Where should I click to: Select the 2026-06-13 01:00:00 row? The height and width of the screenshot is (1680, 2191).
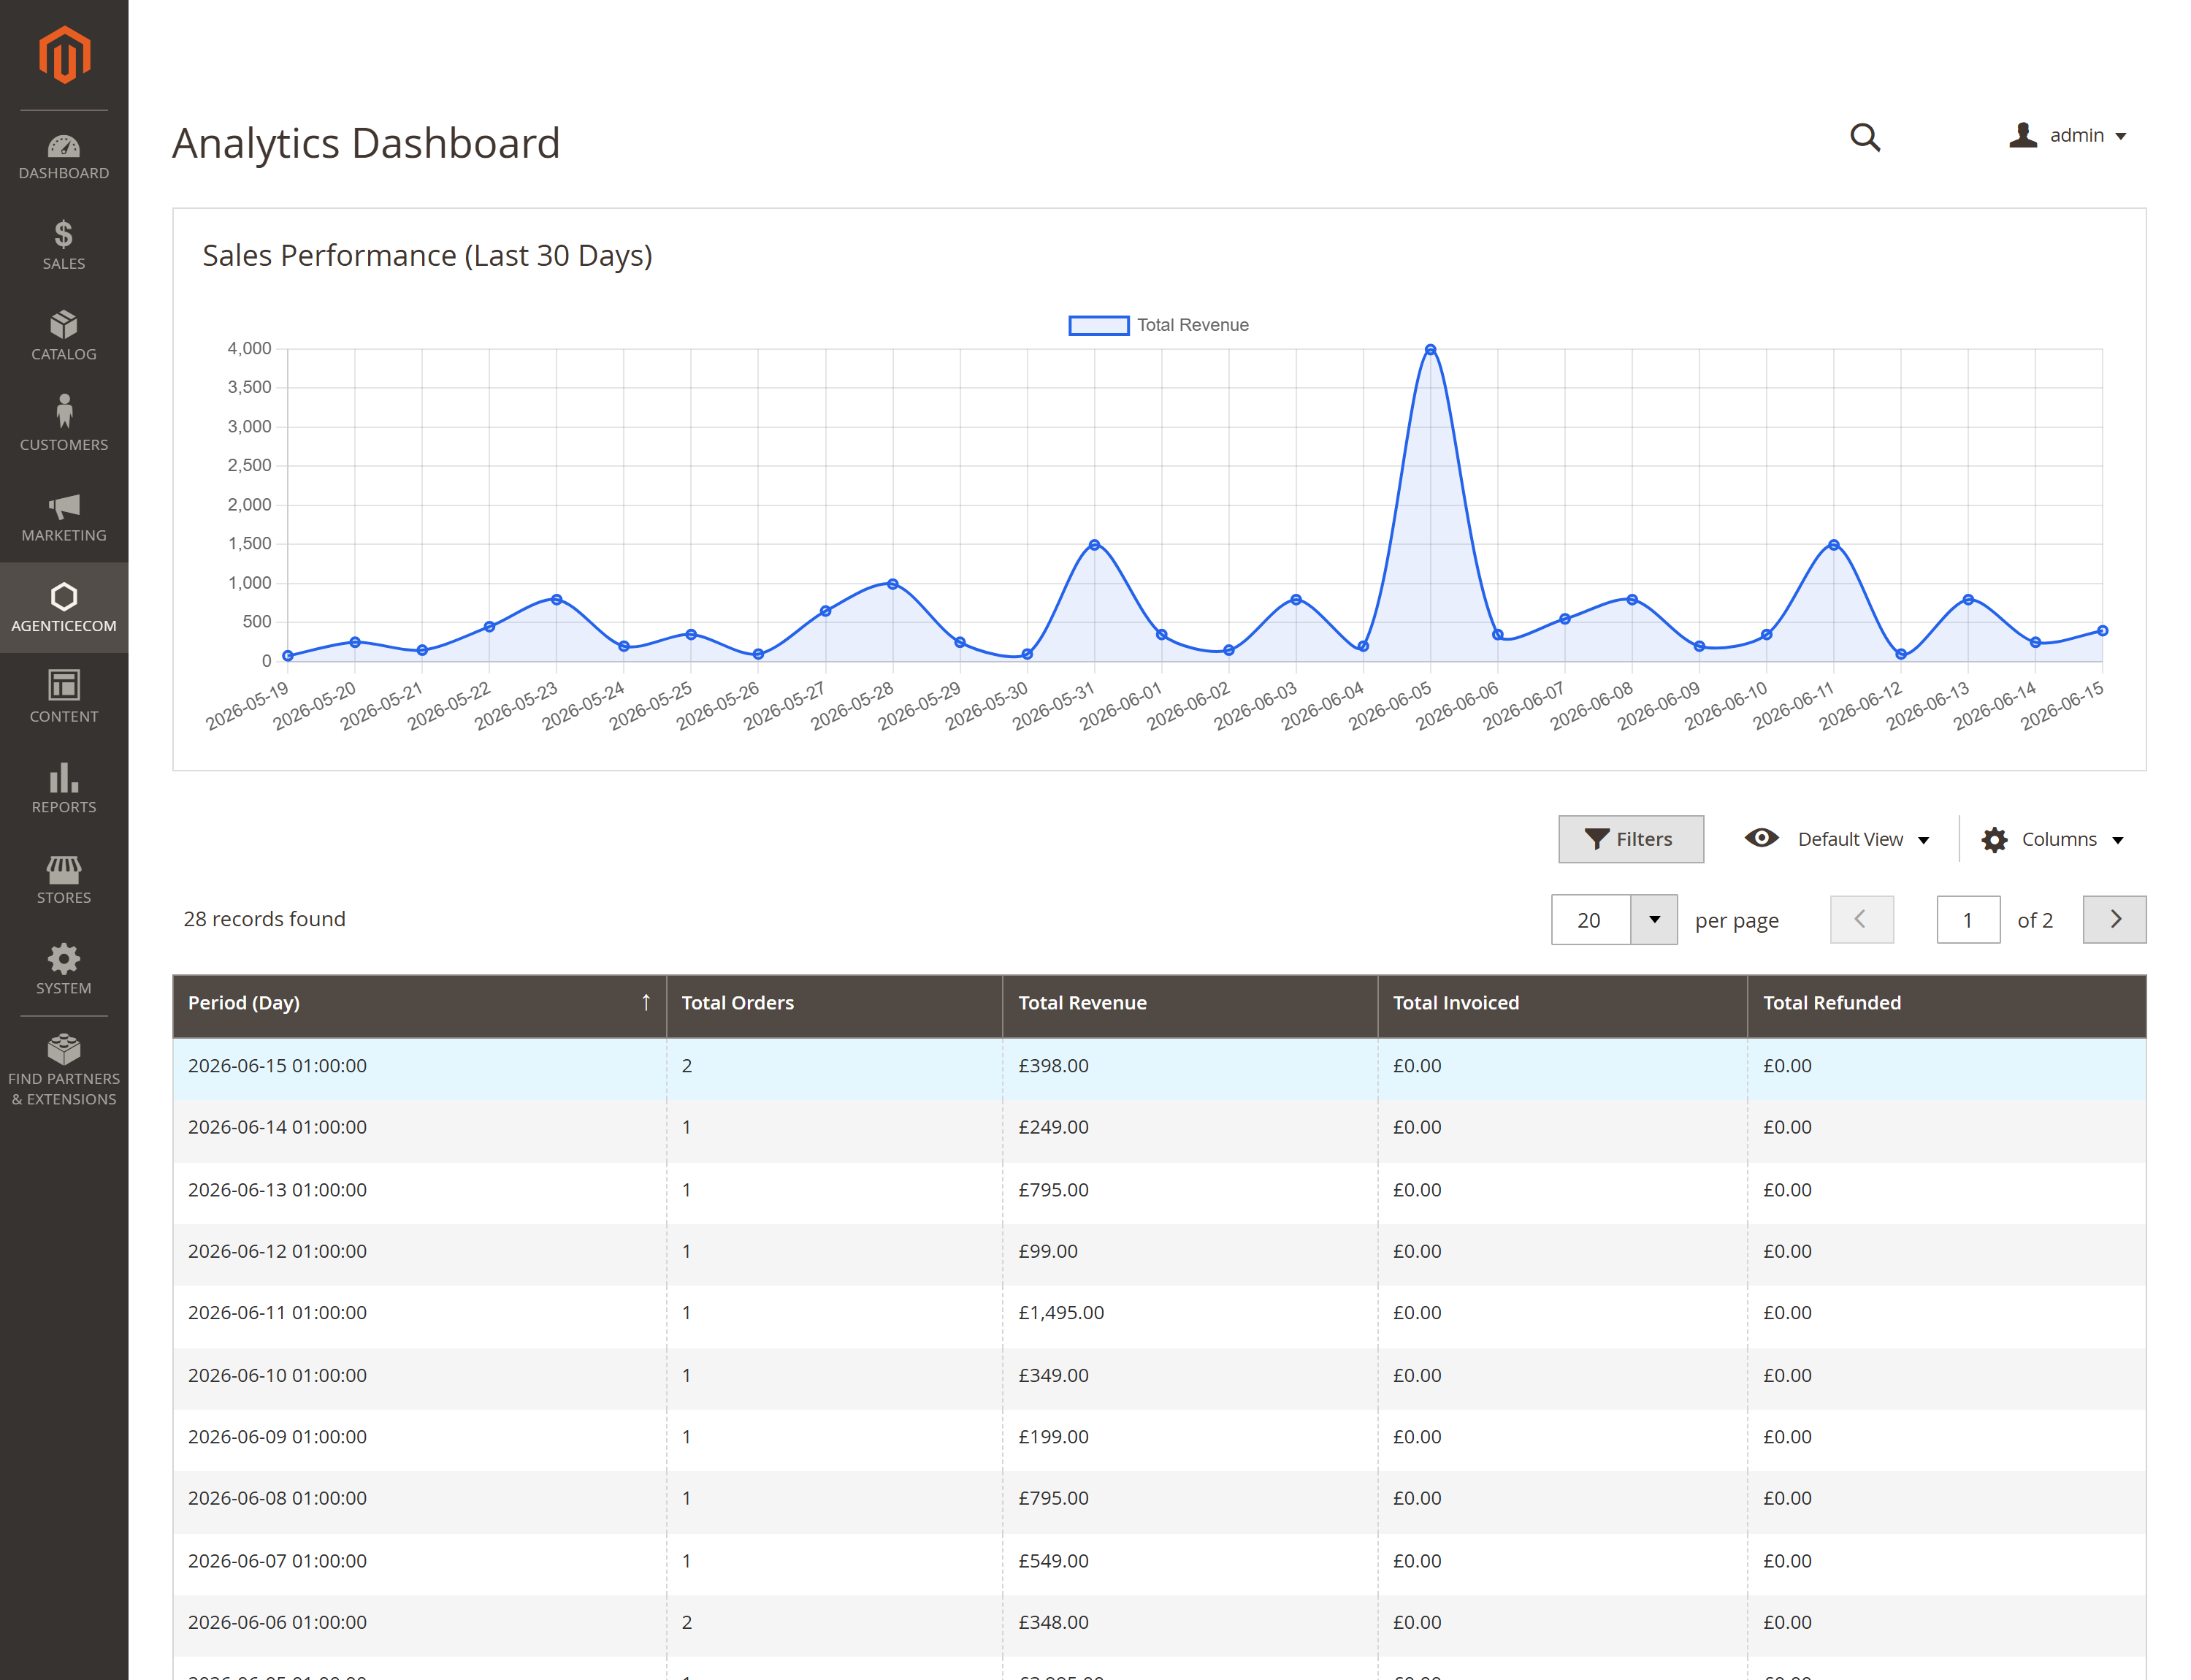click(1159, 1191)
